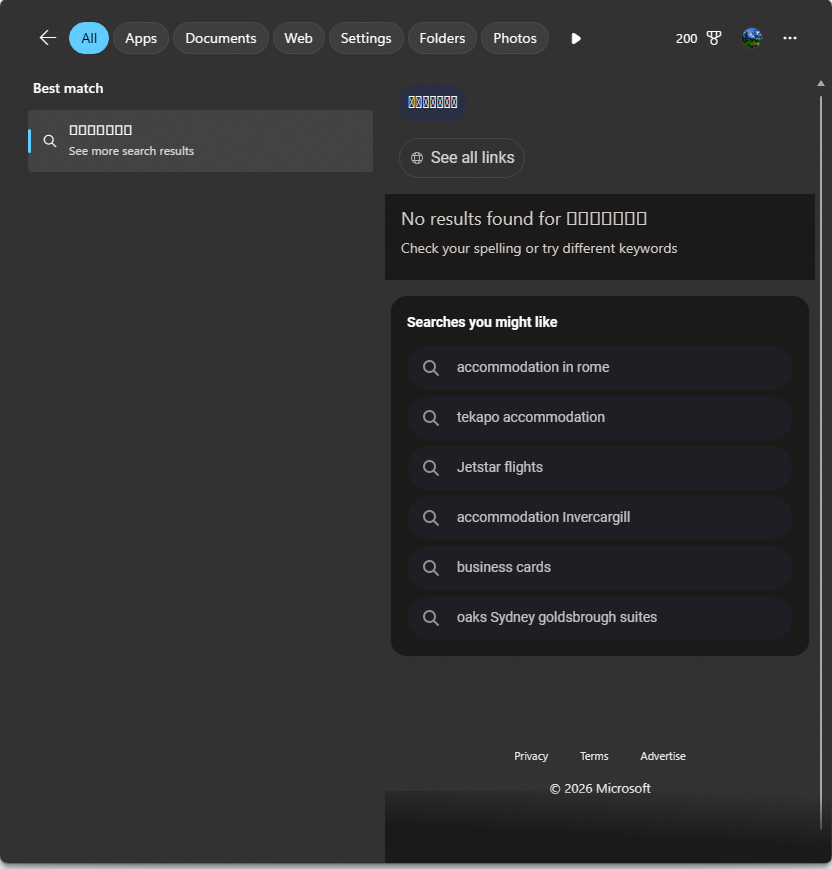
Task: Search for tekapo accommodation
Action: [600, 417]
